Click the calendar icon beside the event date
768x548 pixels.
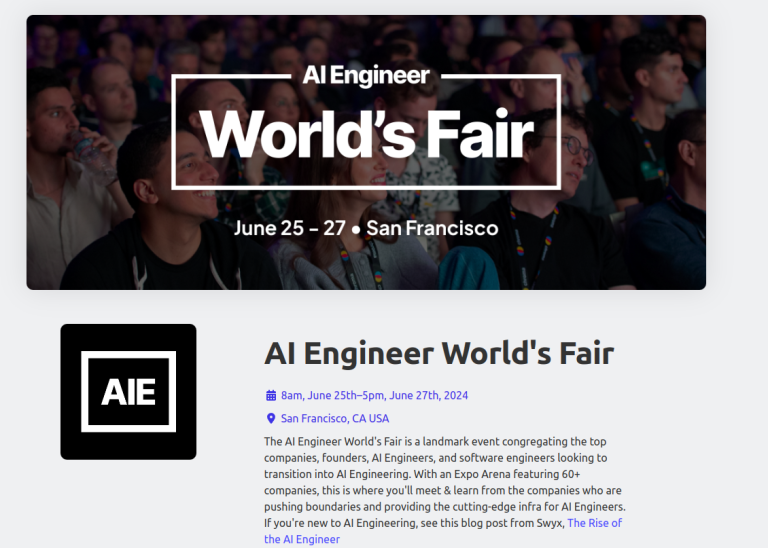[270, 395]
